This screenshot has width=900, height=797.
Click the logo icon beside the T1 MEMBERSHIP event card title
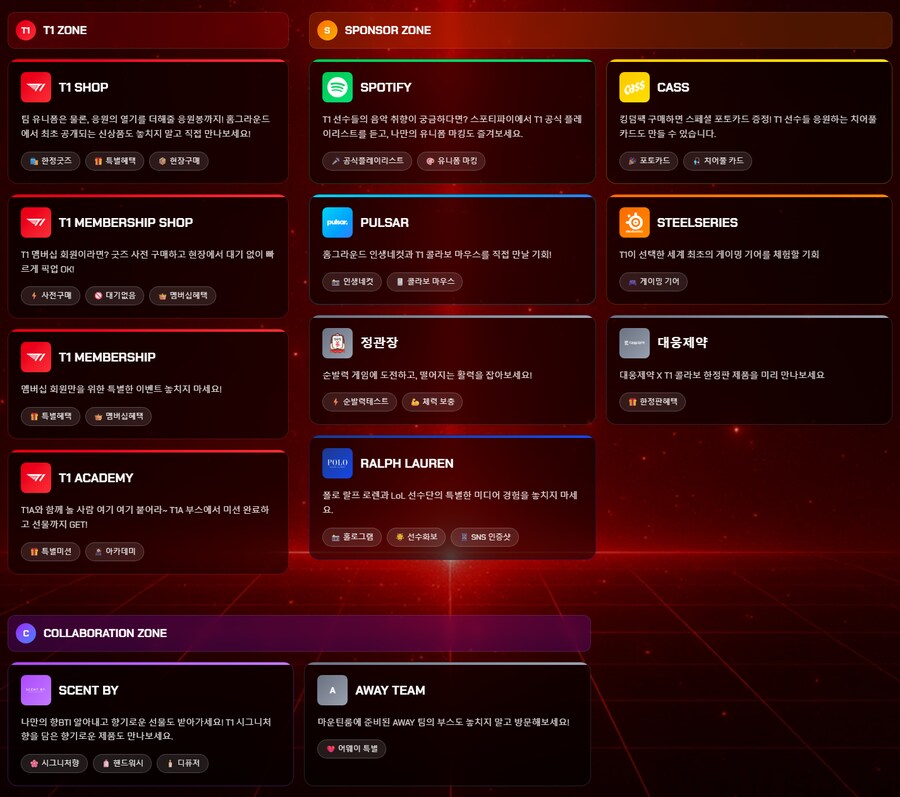coord(36,357)
